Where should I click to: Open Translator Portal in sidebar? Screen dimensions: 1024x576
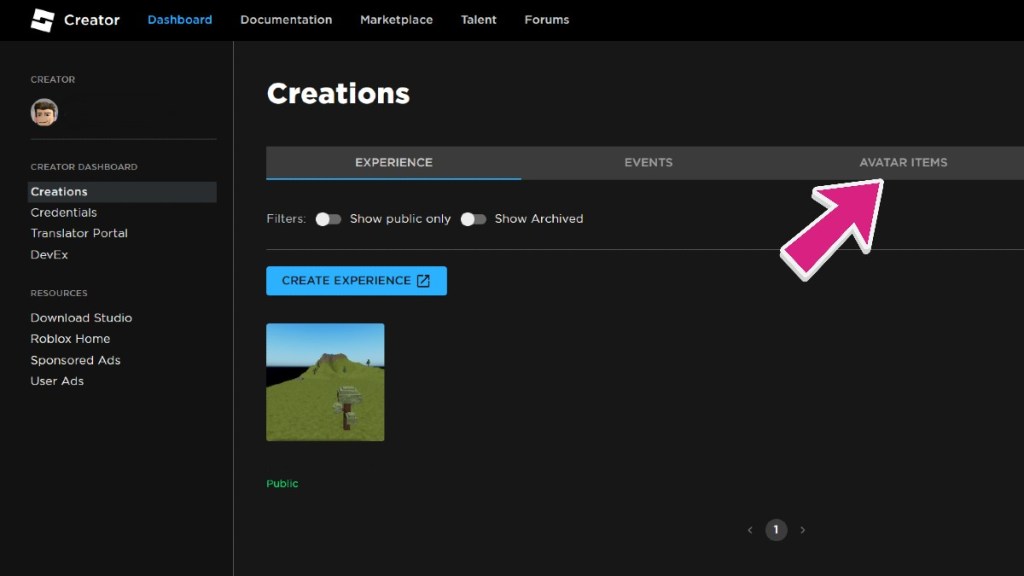pyautogui.click(x=79, y=234)
